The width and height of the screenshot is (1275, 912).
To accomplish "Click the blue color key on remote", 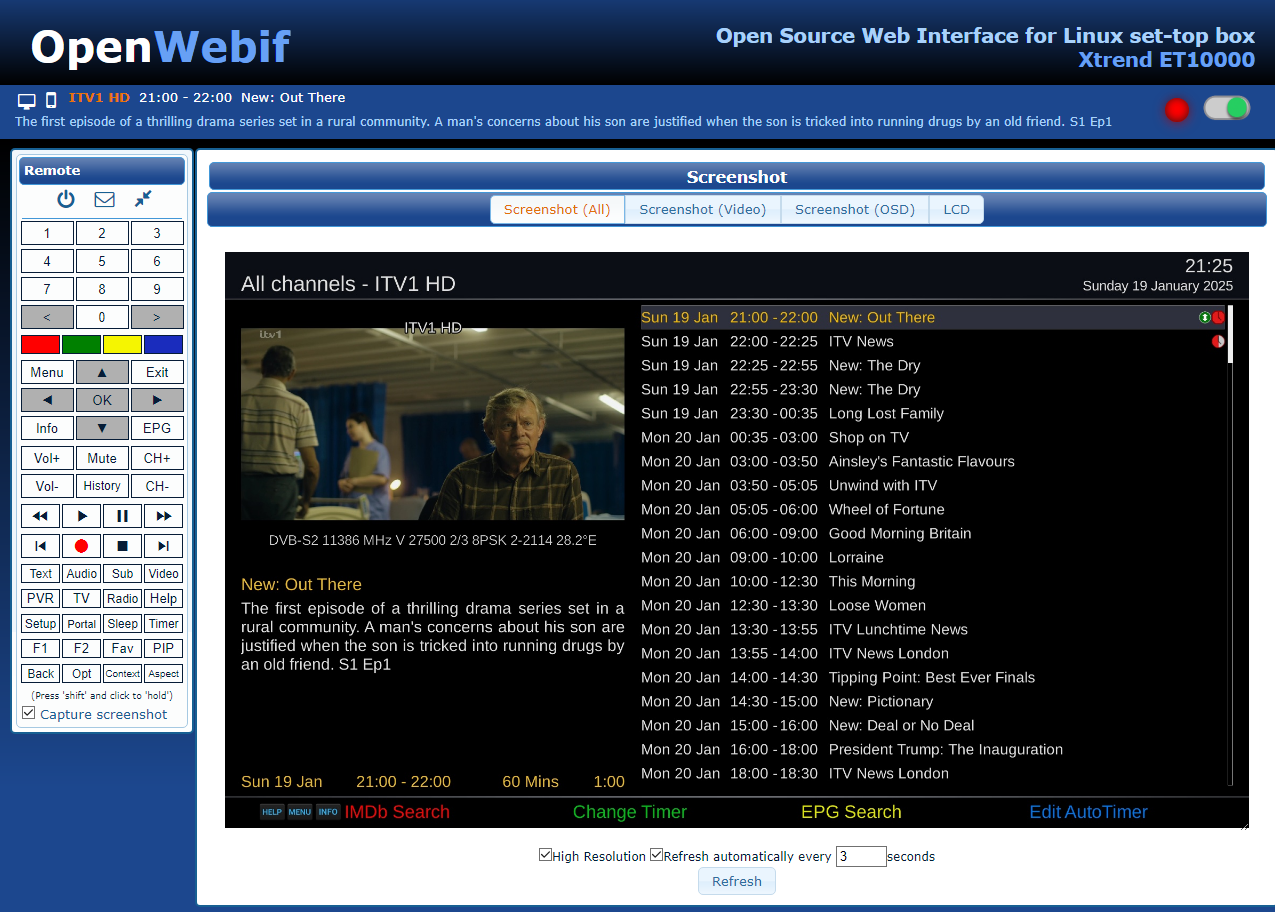I will (163, 345).
